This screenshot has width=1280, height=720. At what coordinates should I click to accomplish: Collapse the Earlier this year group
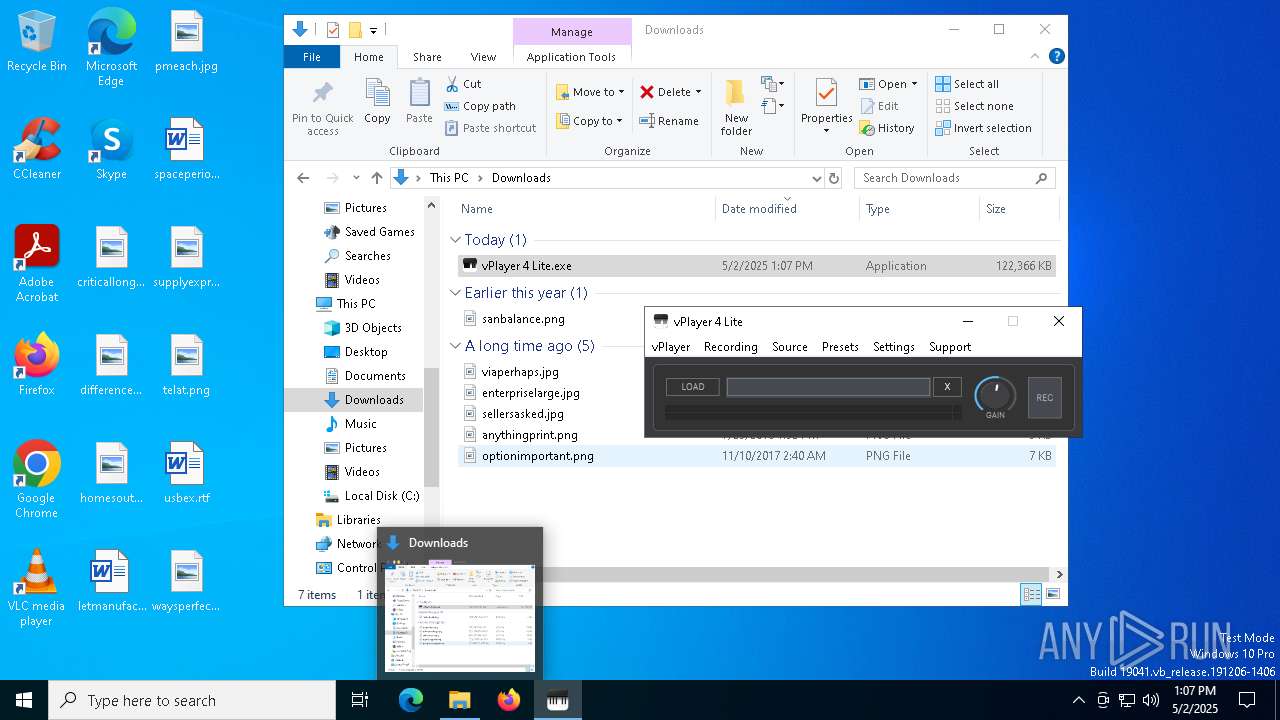coord(455,293)
